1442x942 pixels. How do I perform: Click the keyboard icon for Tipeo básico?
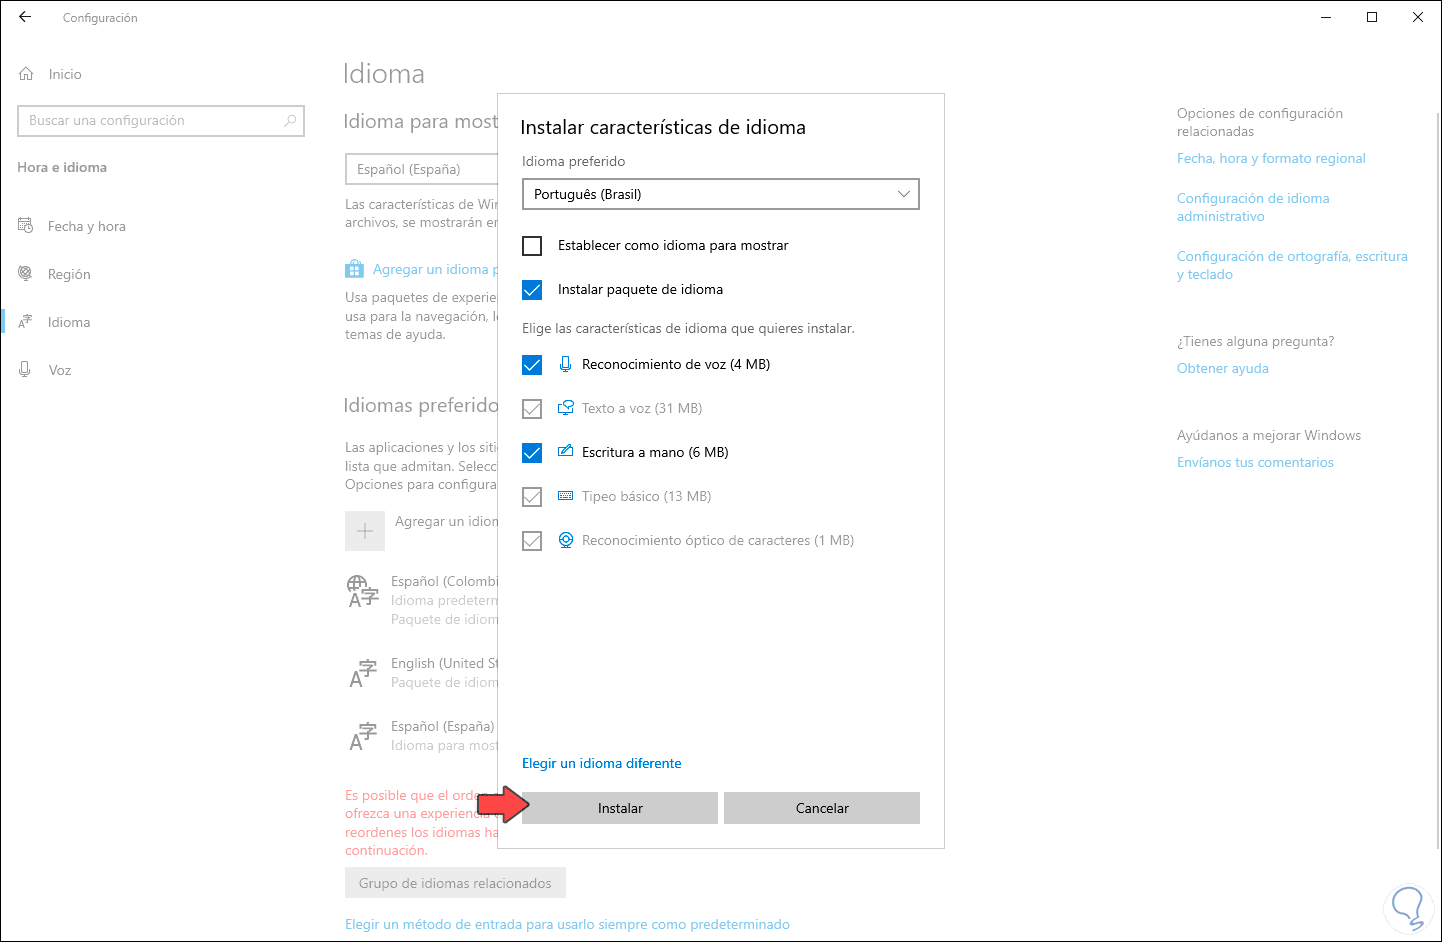(x=565, y=496)
